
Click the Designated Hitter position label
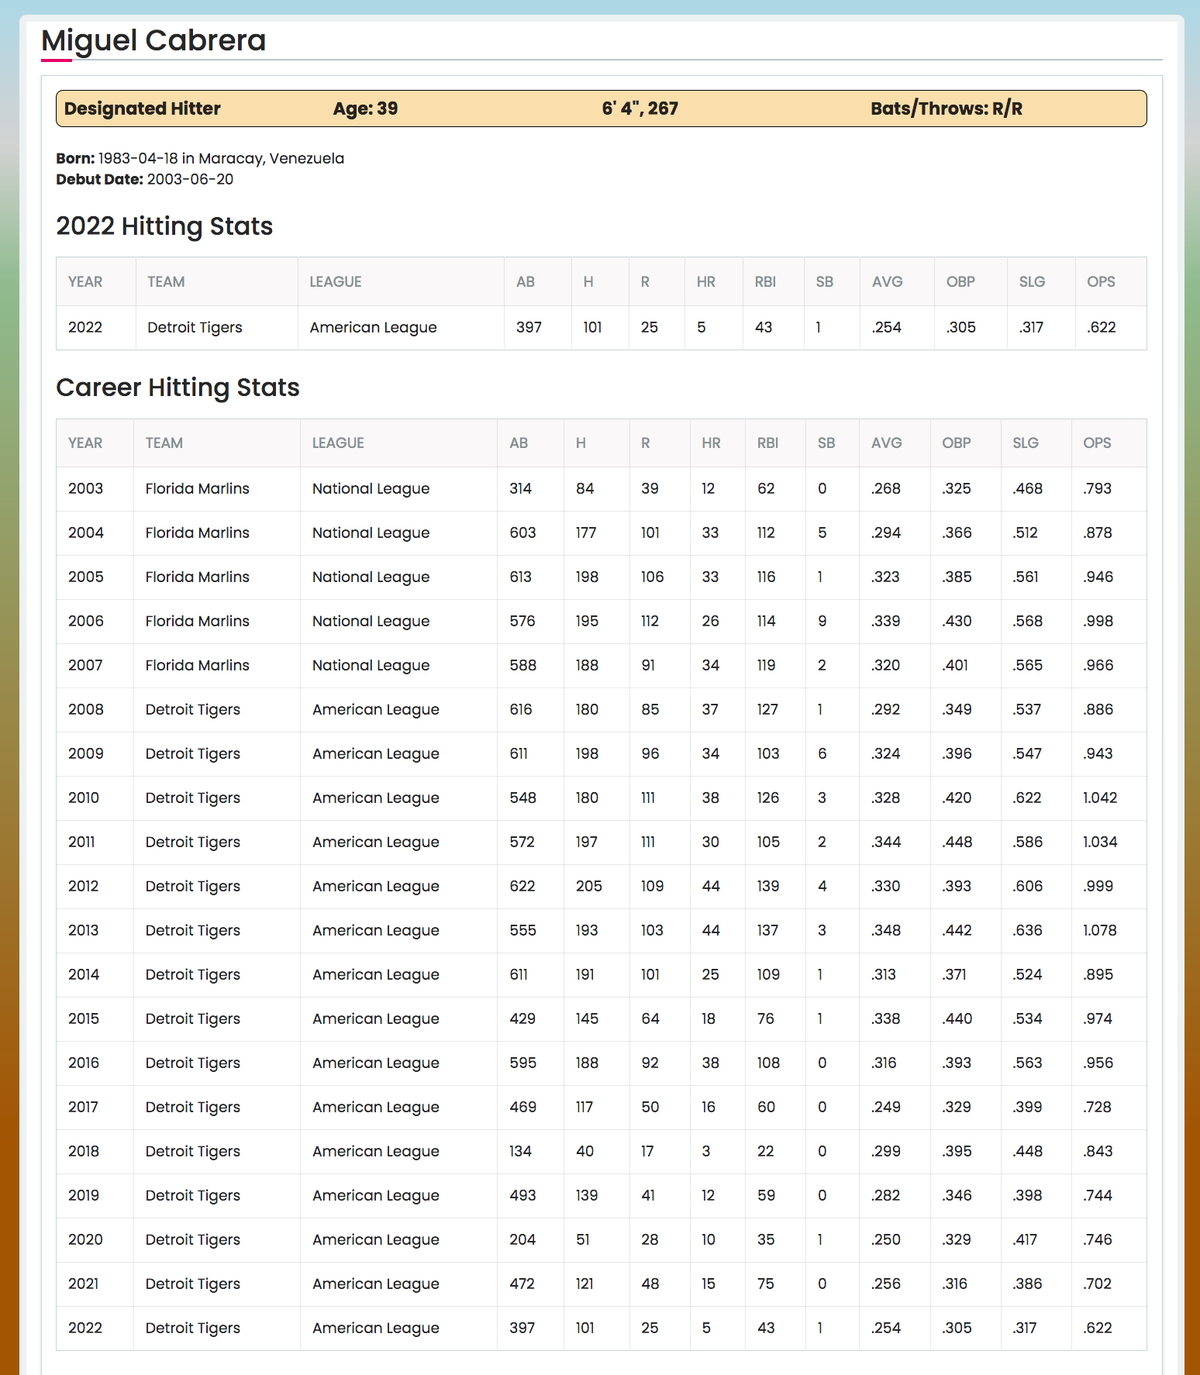[x=142, y=109]
